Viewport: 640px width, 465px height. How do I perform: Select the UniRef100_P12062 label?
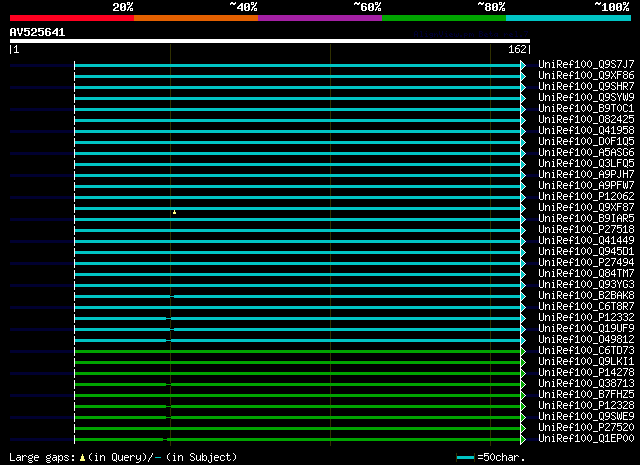pyautogui.click(x=586, y=197)
